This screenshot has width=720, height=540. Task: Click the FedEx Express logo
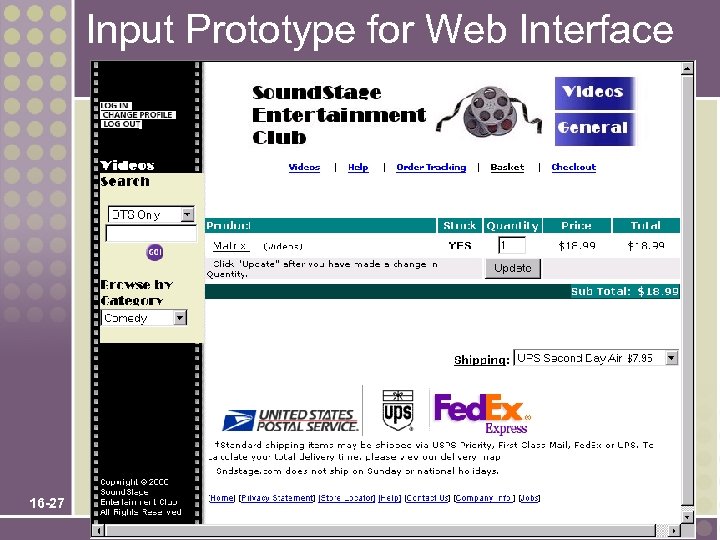pos(482,413)
